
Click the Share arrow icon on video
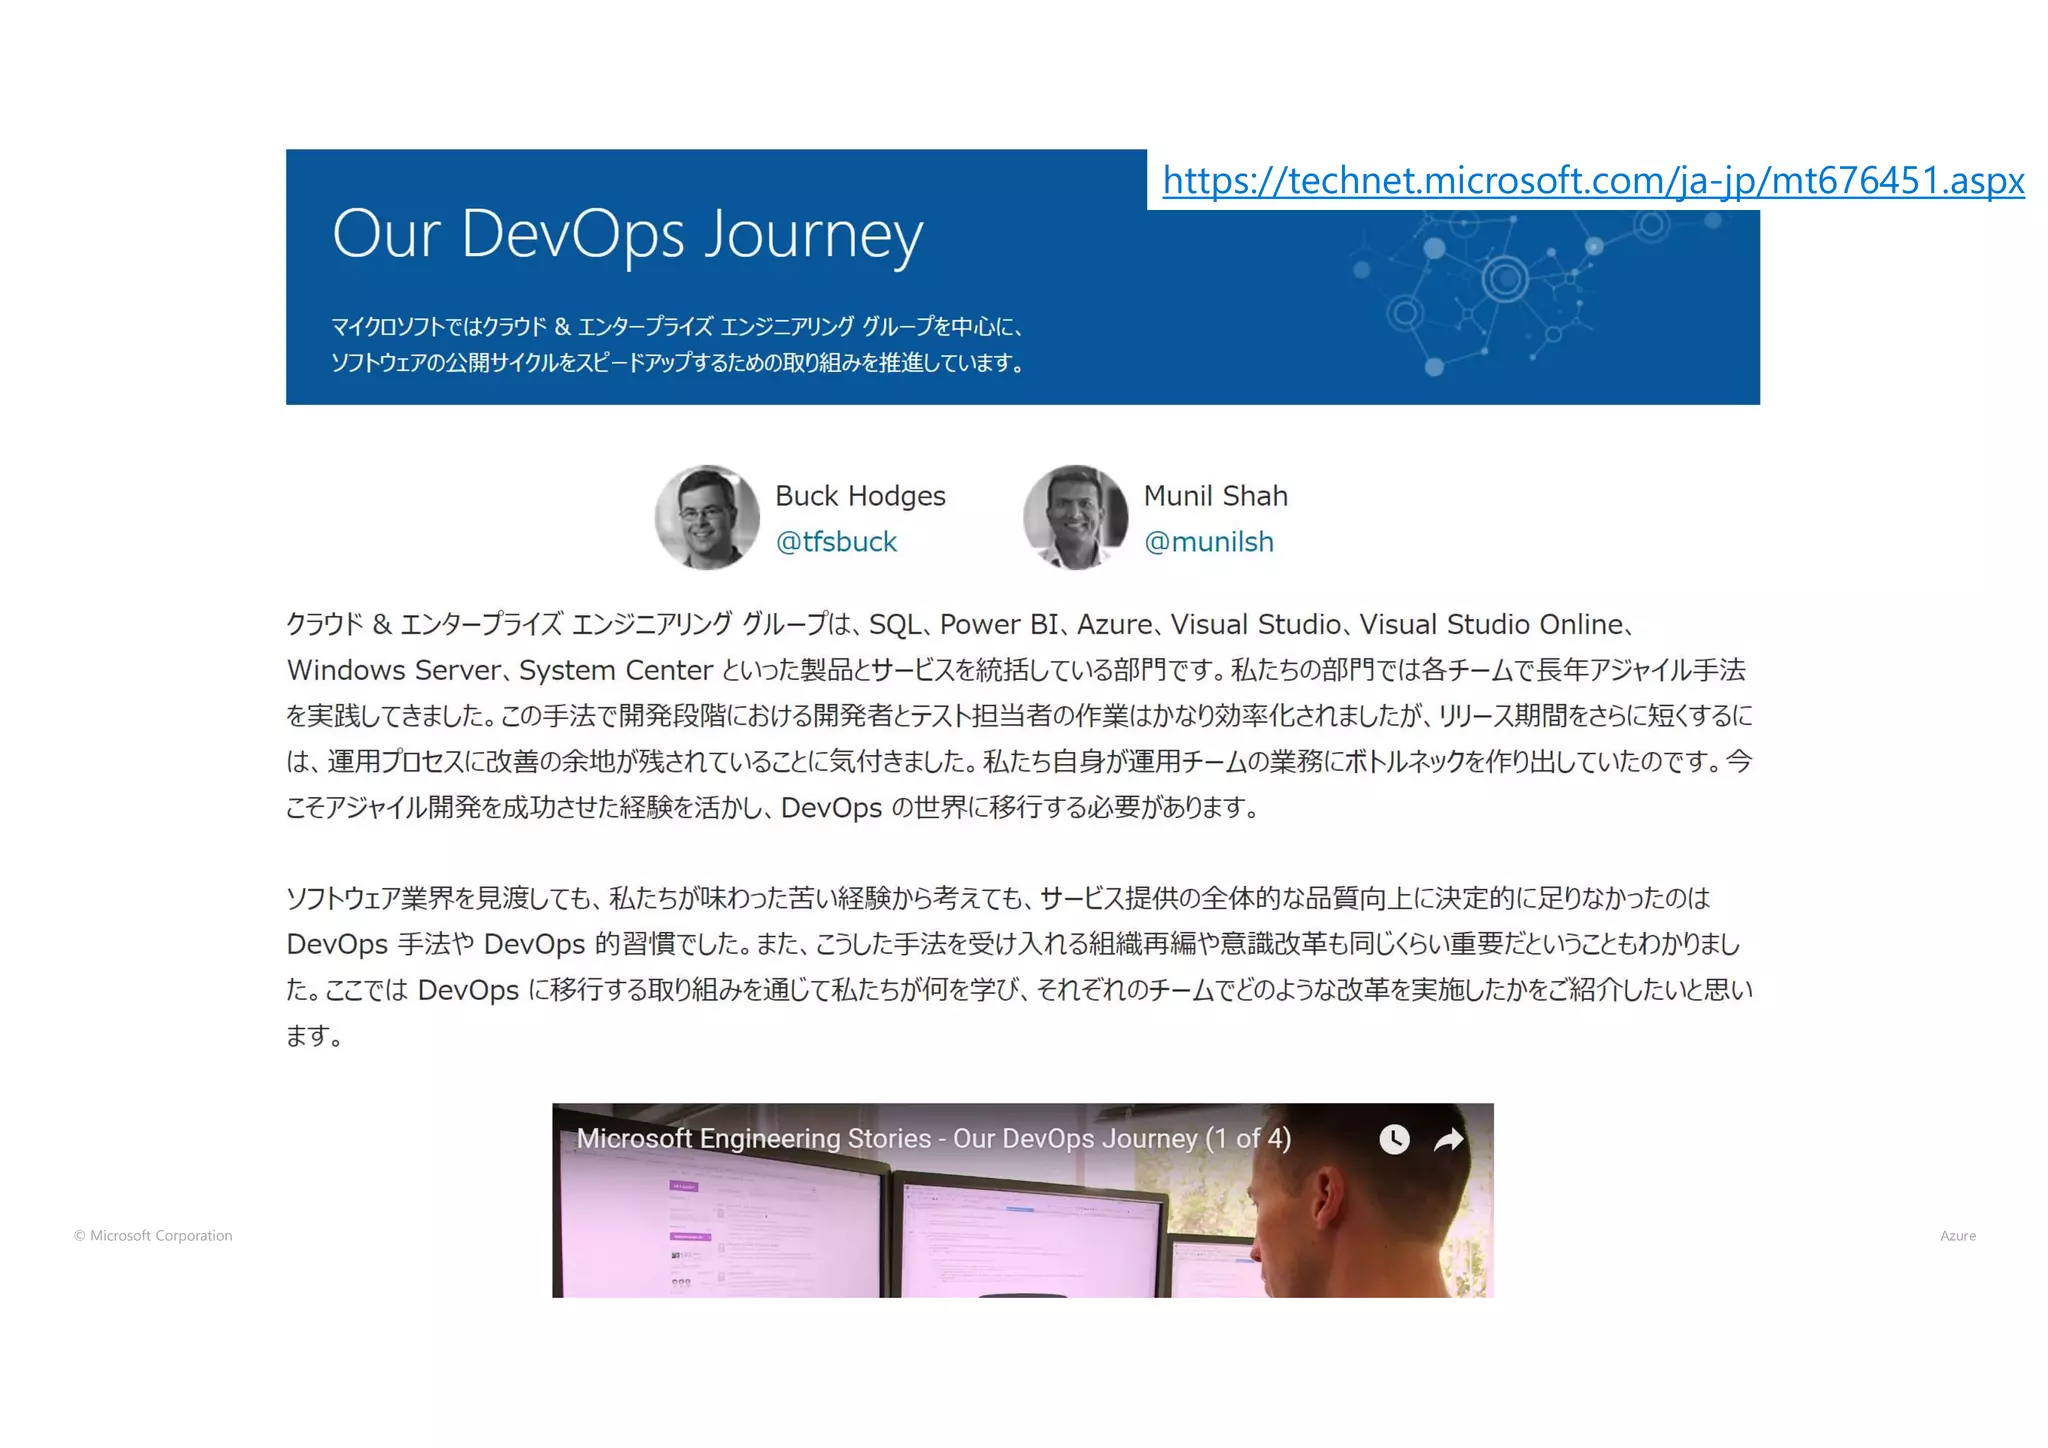click(1448, 1139)
